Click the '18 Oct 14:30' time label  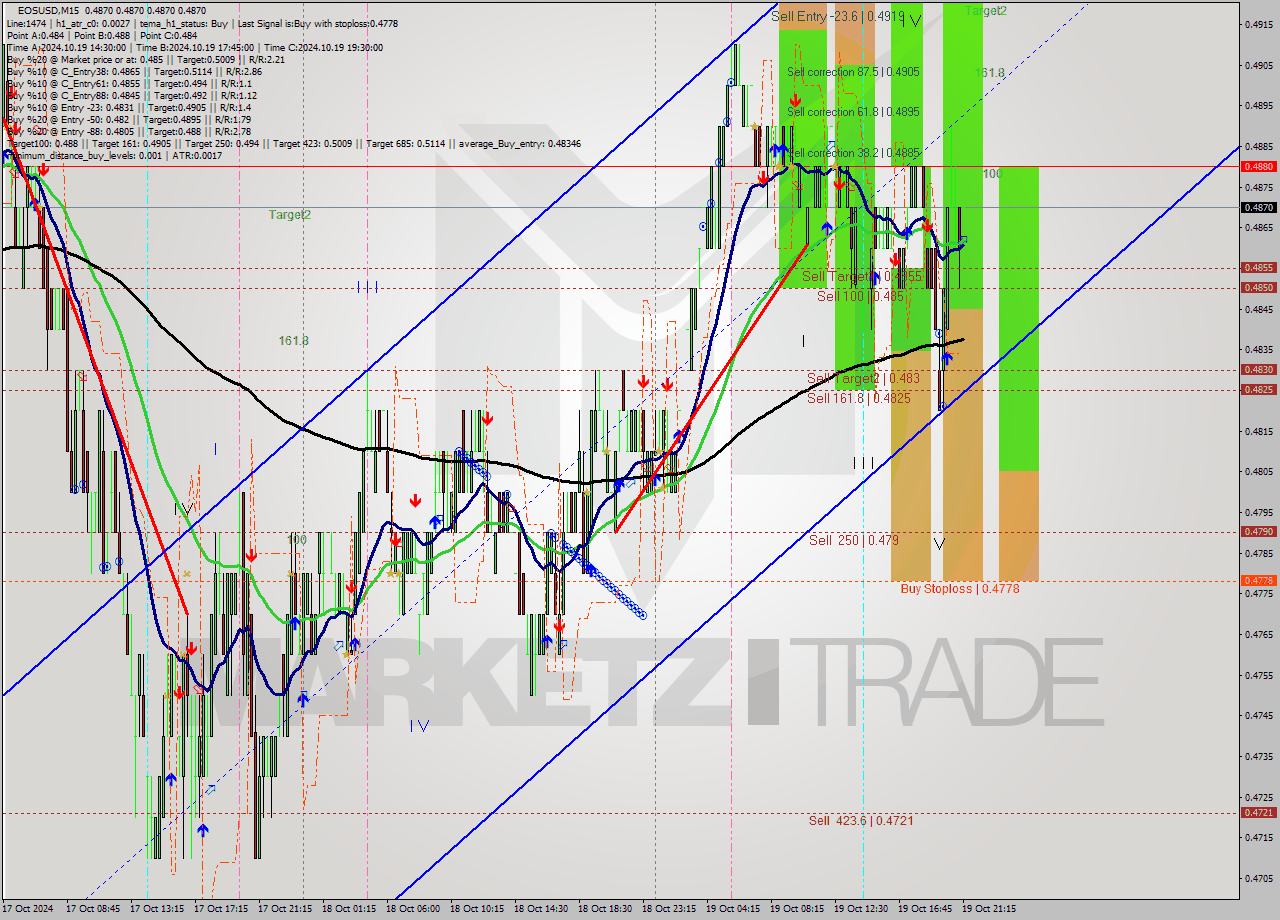[540, 909]
